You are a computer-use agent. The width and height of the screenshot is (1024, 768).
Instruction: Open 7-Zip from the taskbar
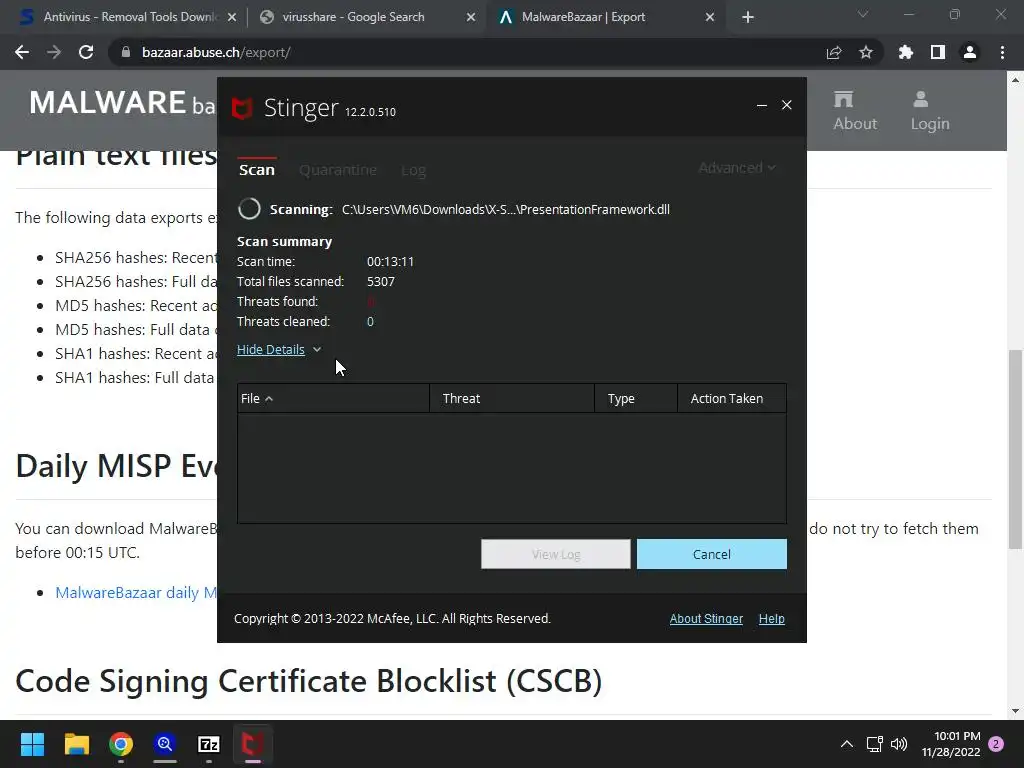click(209, 744)
